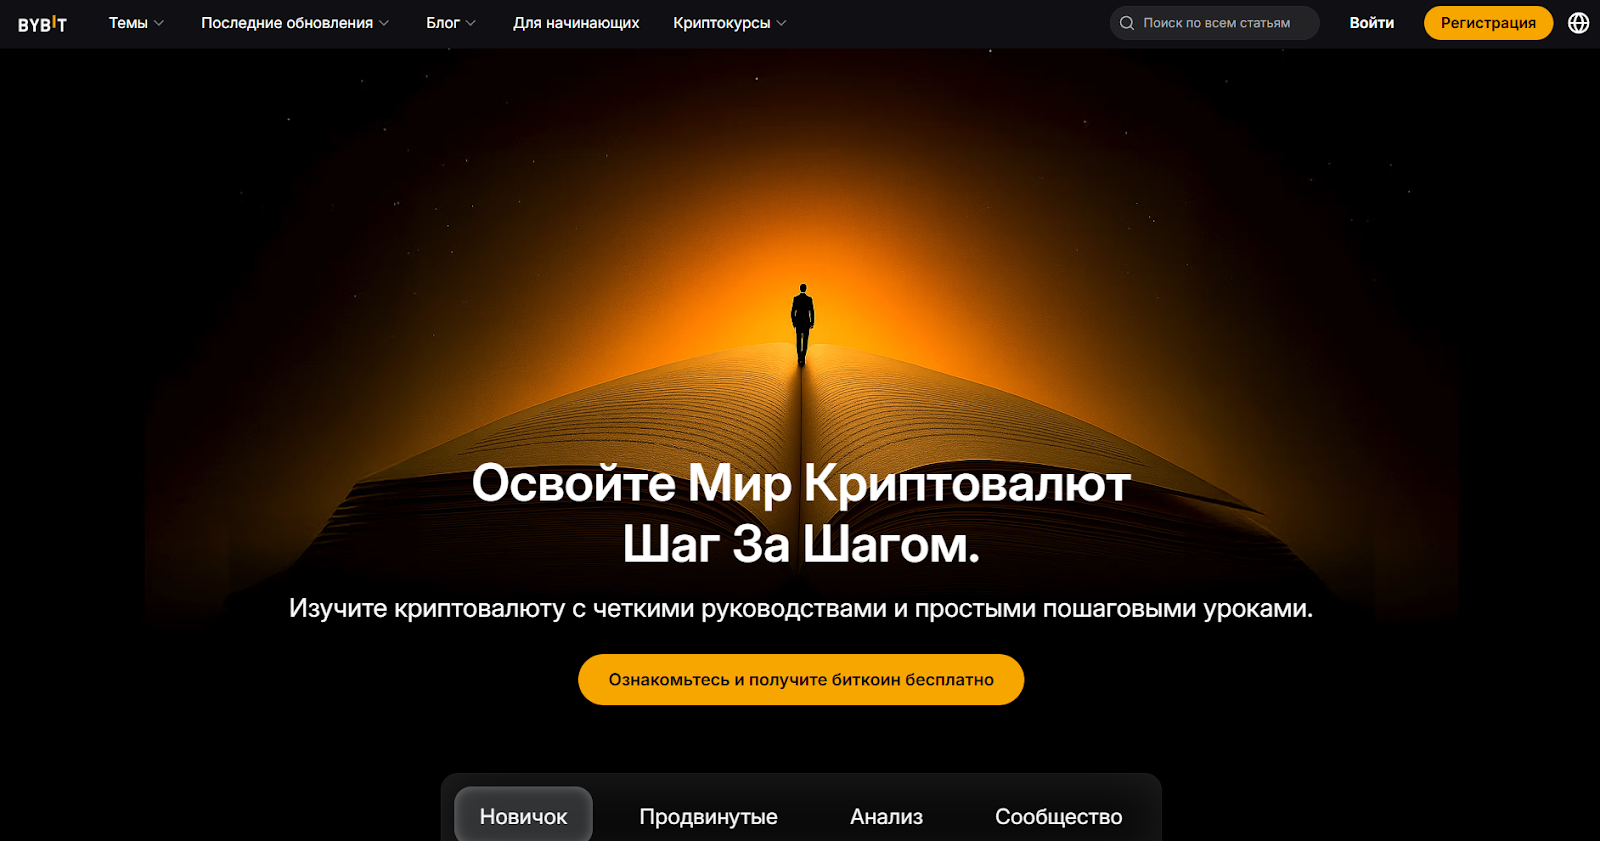Switch to the Продвинутые tab
Viewport: 1600px width, 841px height.
click(x=708, y=817)
